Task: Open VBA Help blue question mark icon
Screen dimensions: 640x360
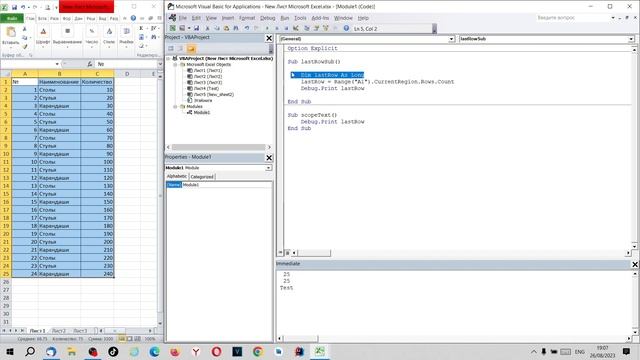Action: tap(346, 28)
